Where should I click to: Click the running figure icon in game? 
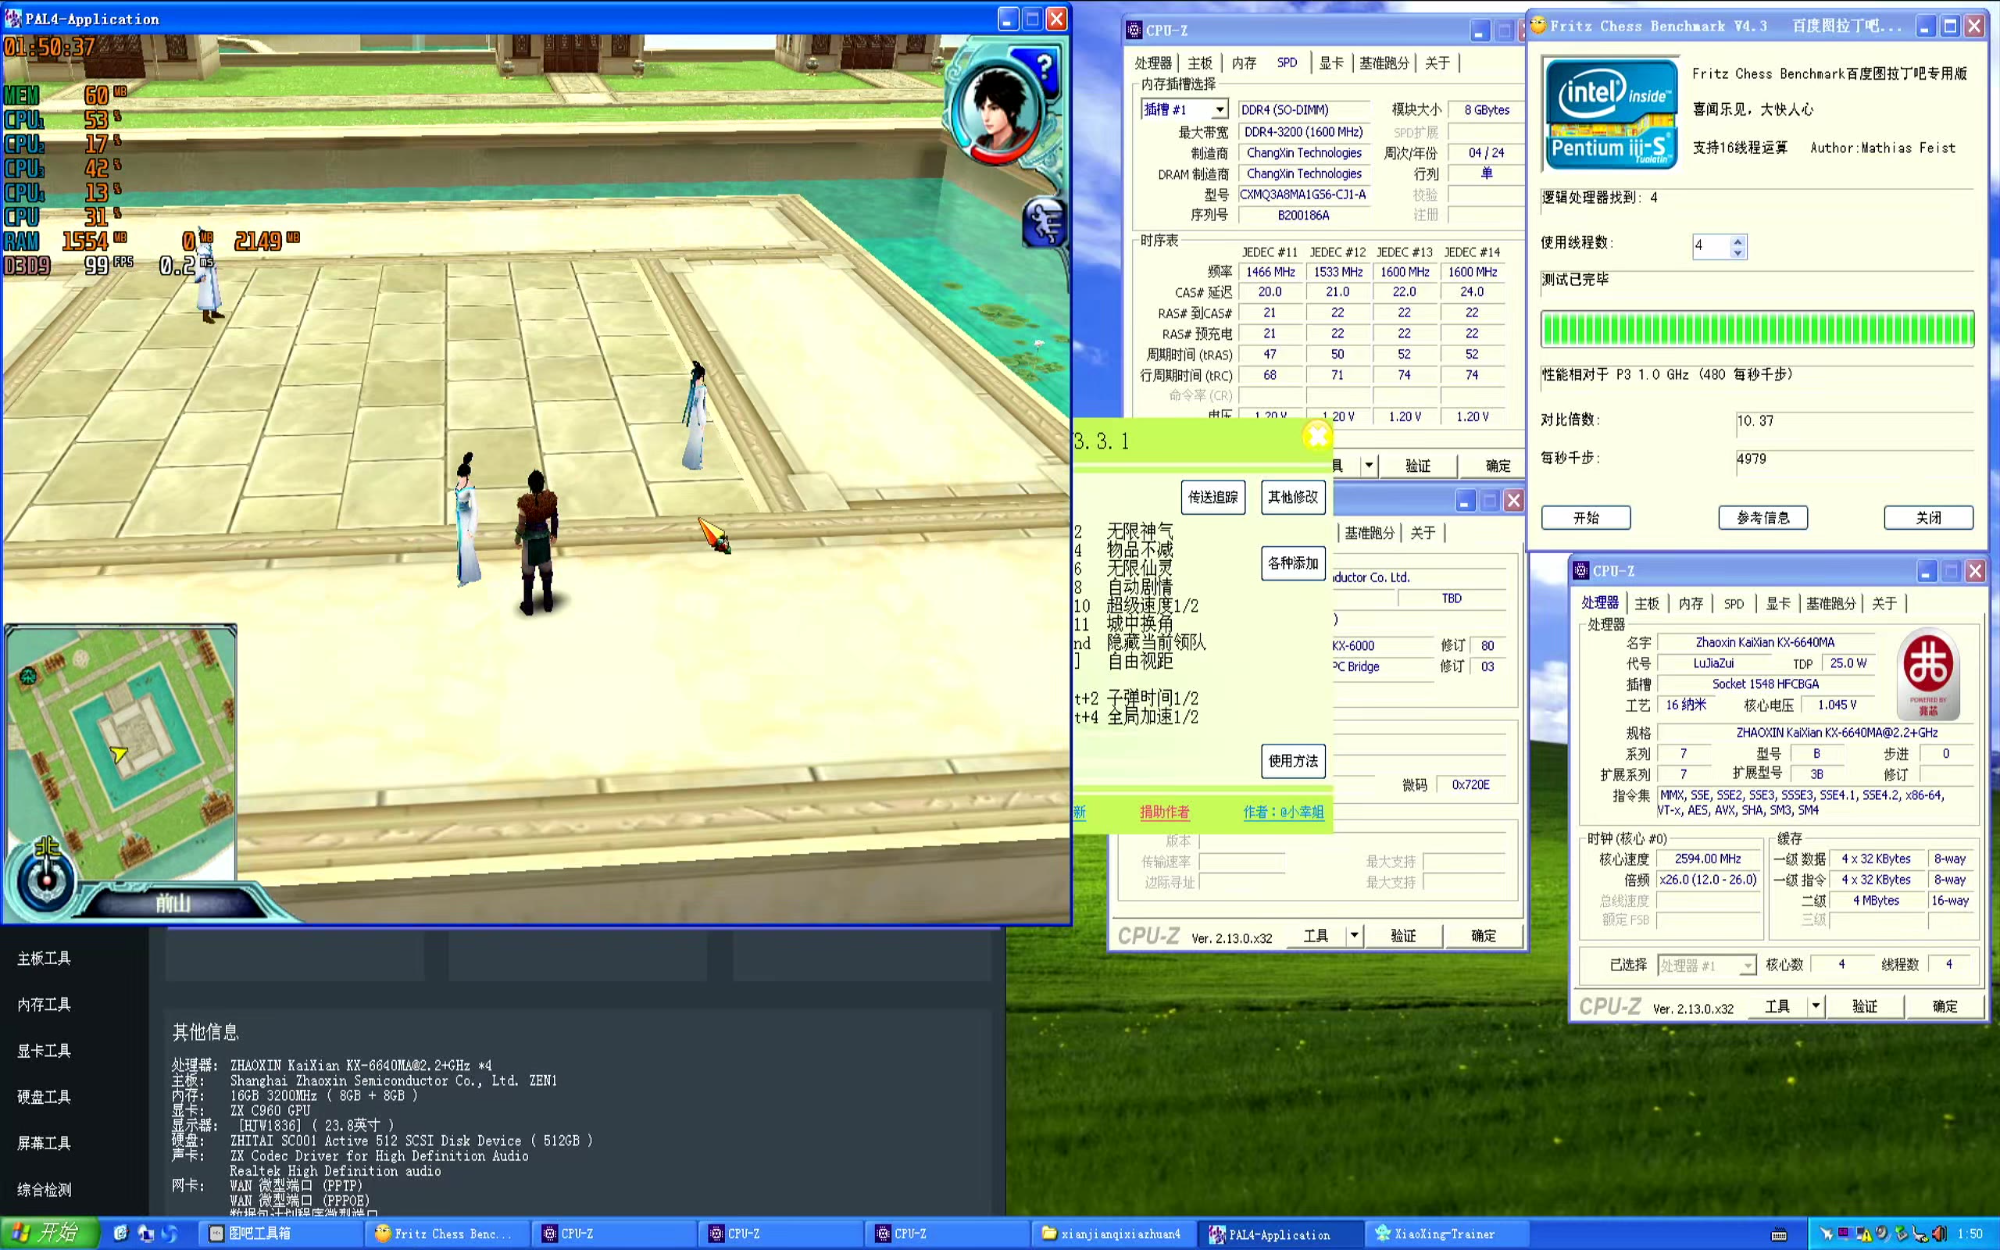pyautogui.click(x=1044, y=222)
